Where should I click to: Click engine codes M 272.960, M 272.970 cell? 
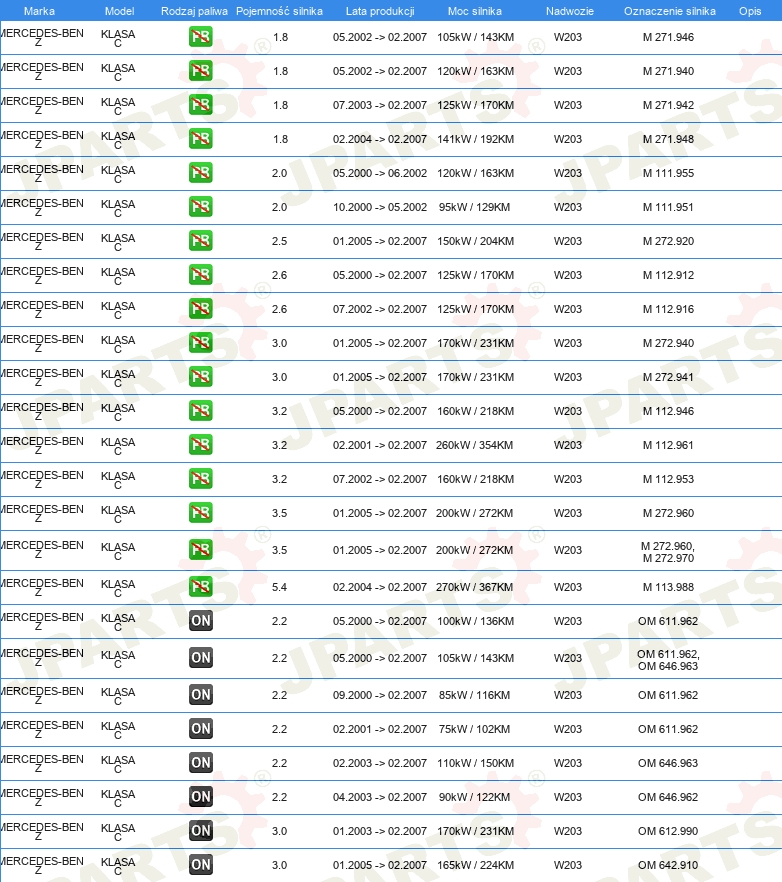point(668,552)
